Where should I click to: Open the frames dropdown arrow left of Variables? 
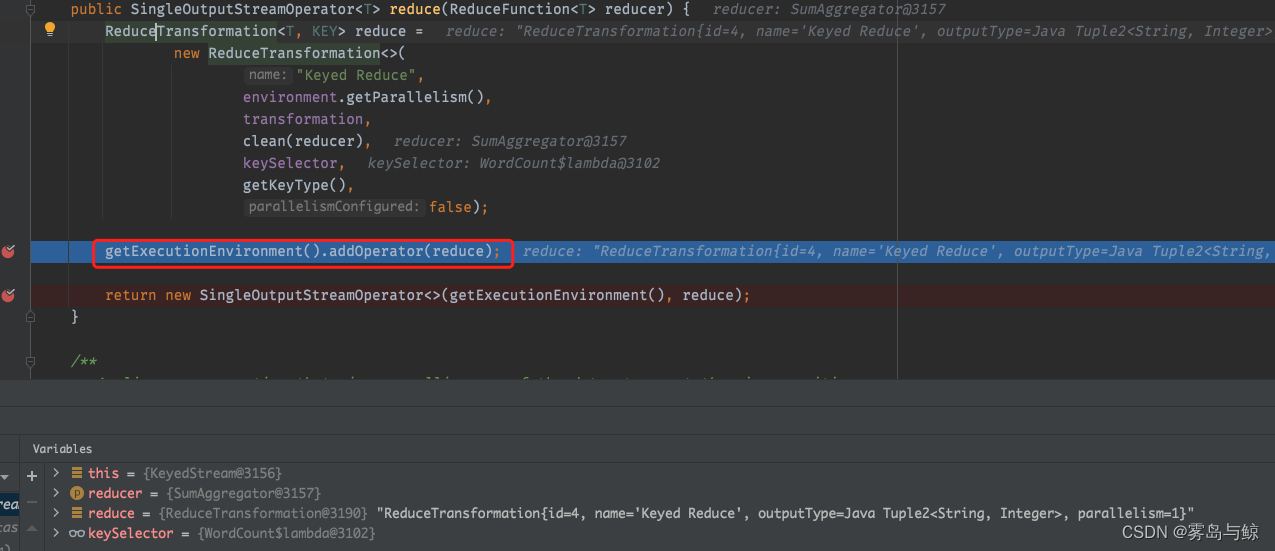(x=5, y=477)
